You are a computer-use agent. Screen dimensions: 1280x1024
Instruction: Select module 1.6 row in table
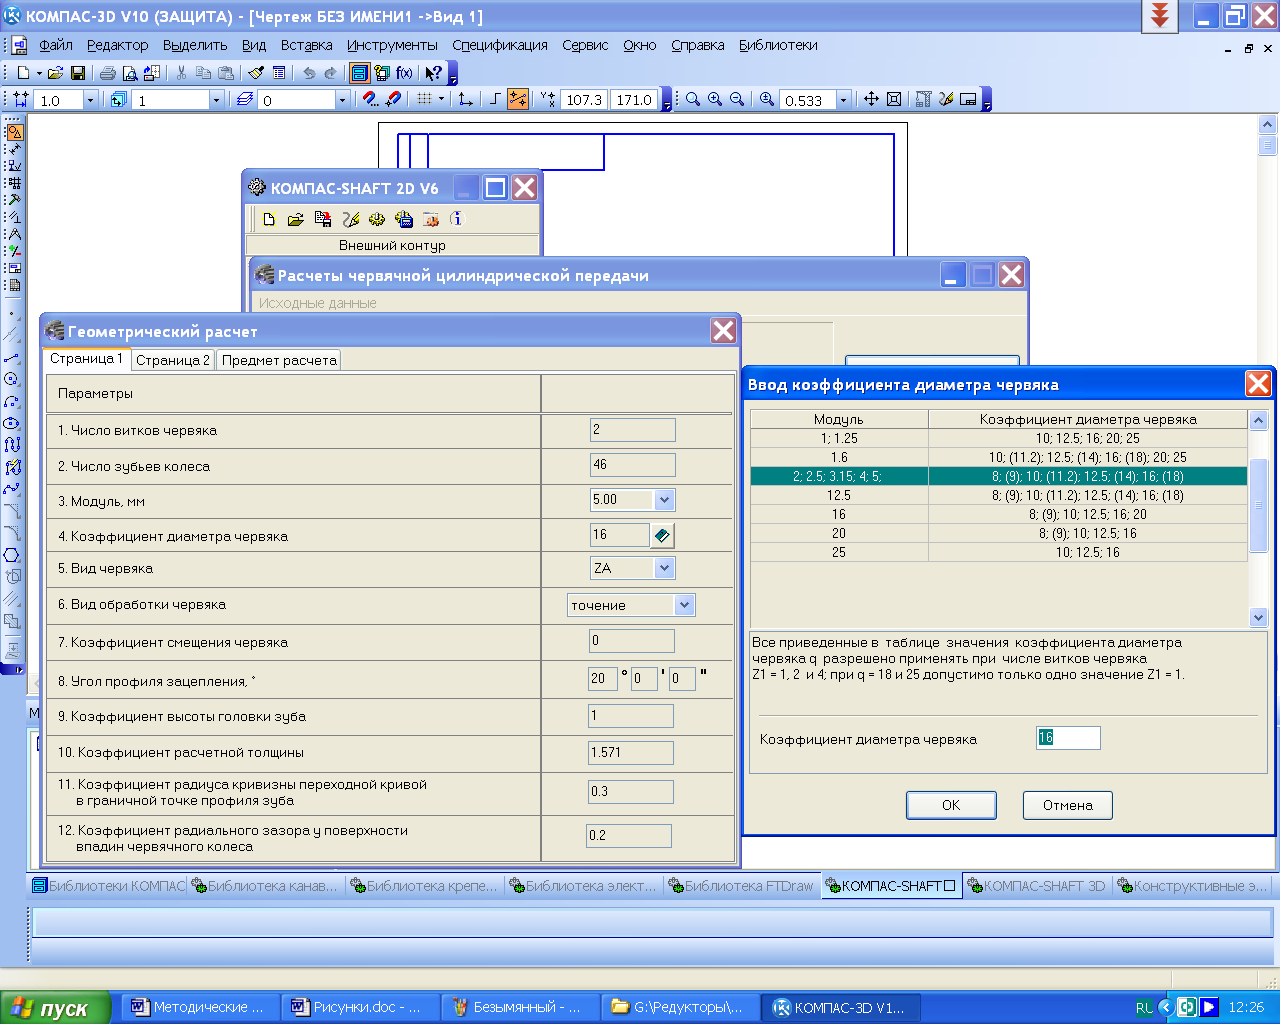point(998,457)
